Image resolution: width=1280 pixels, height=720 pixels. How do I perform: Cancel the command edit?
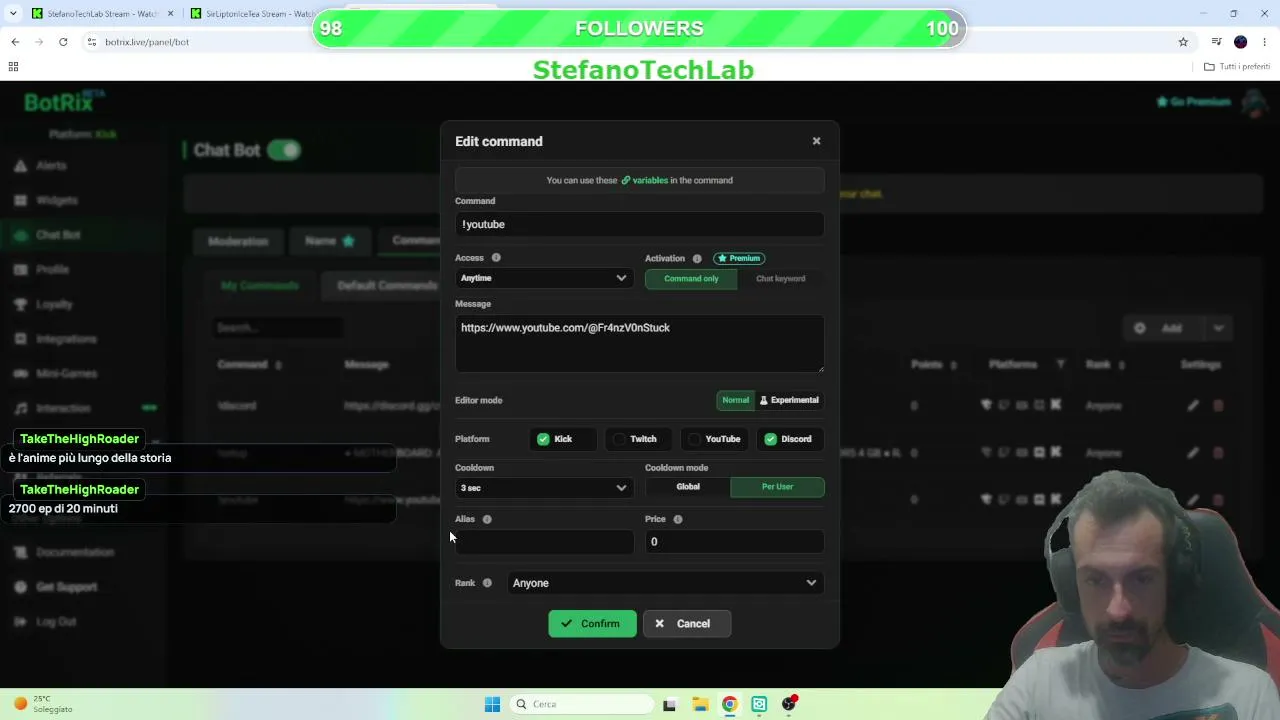[686, 624]
